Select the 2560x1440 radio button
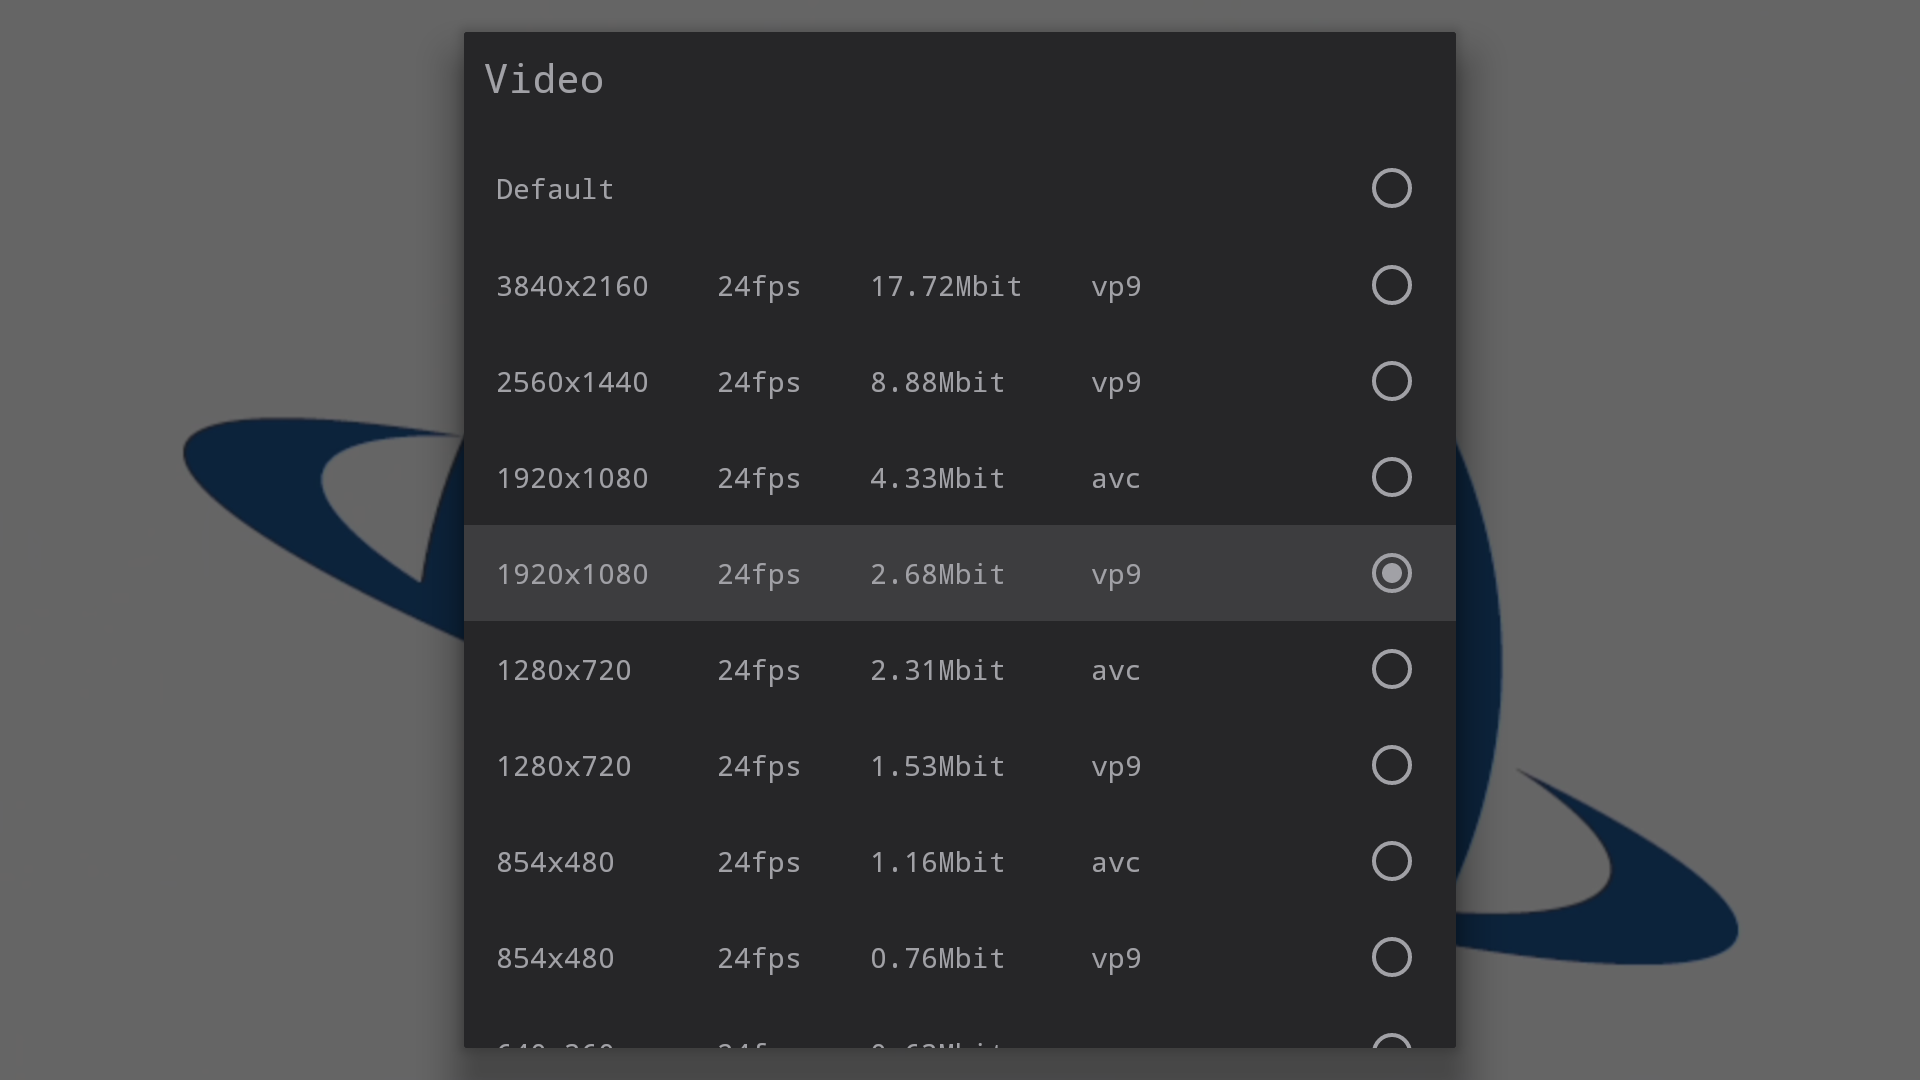Screen dimensions: 1920x1080 pyautogui.click(x=1391, y=381)
